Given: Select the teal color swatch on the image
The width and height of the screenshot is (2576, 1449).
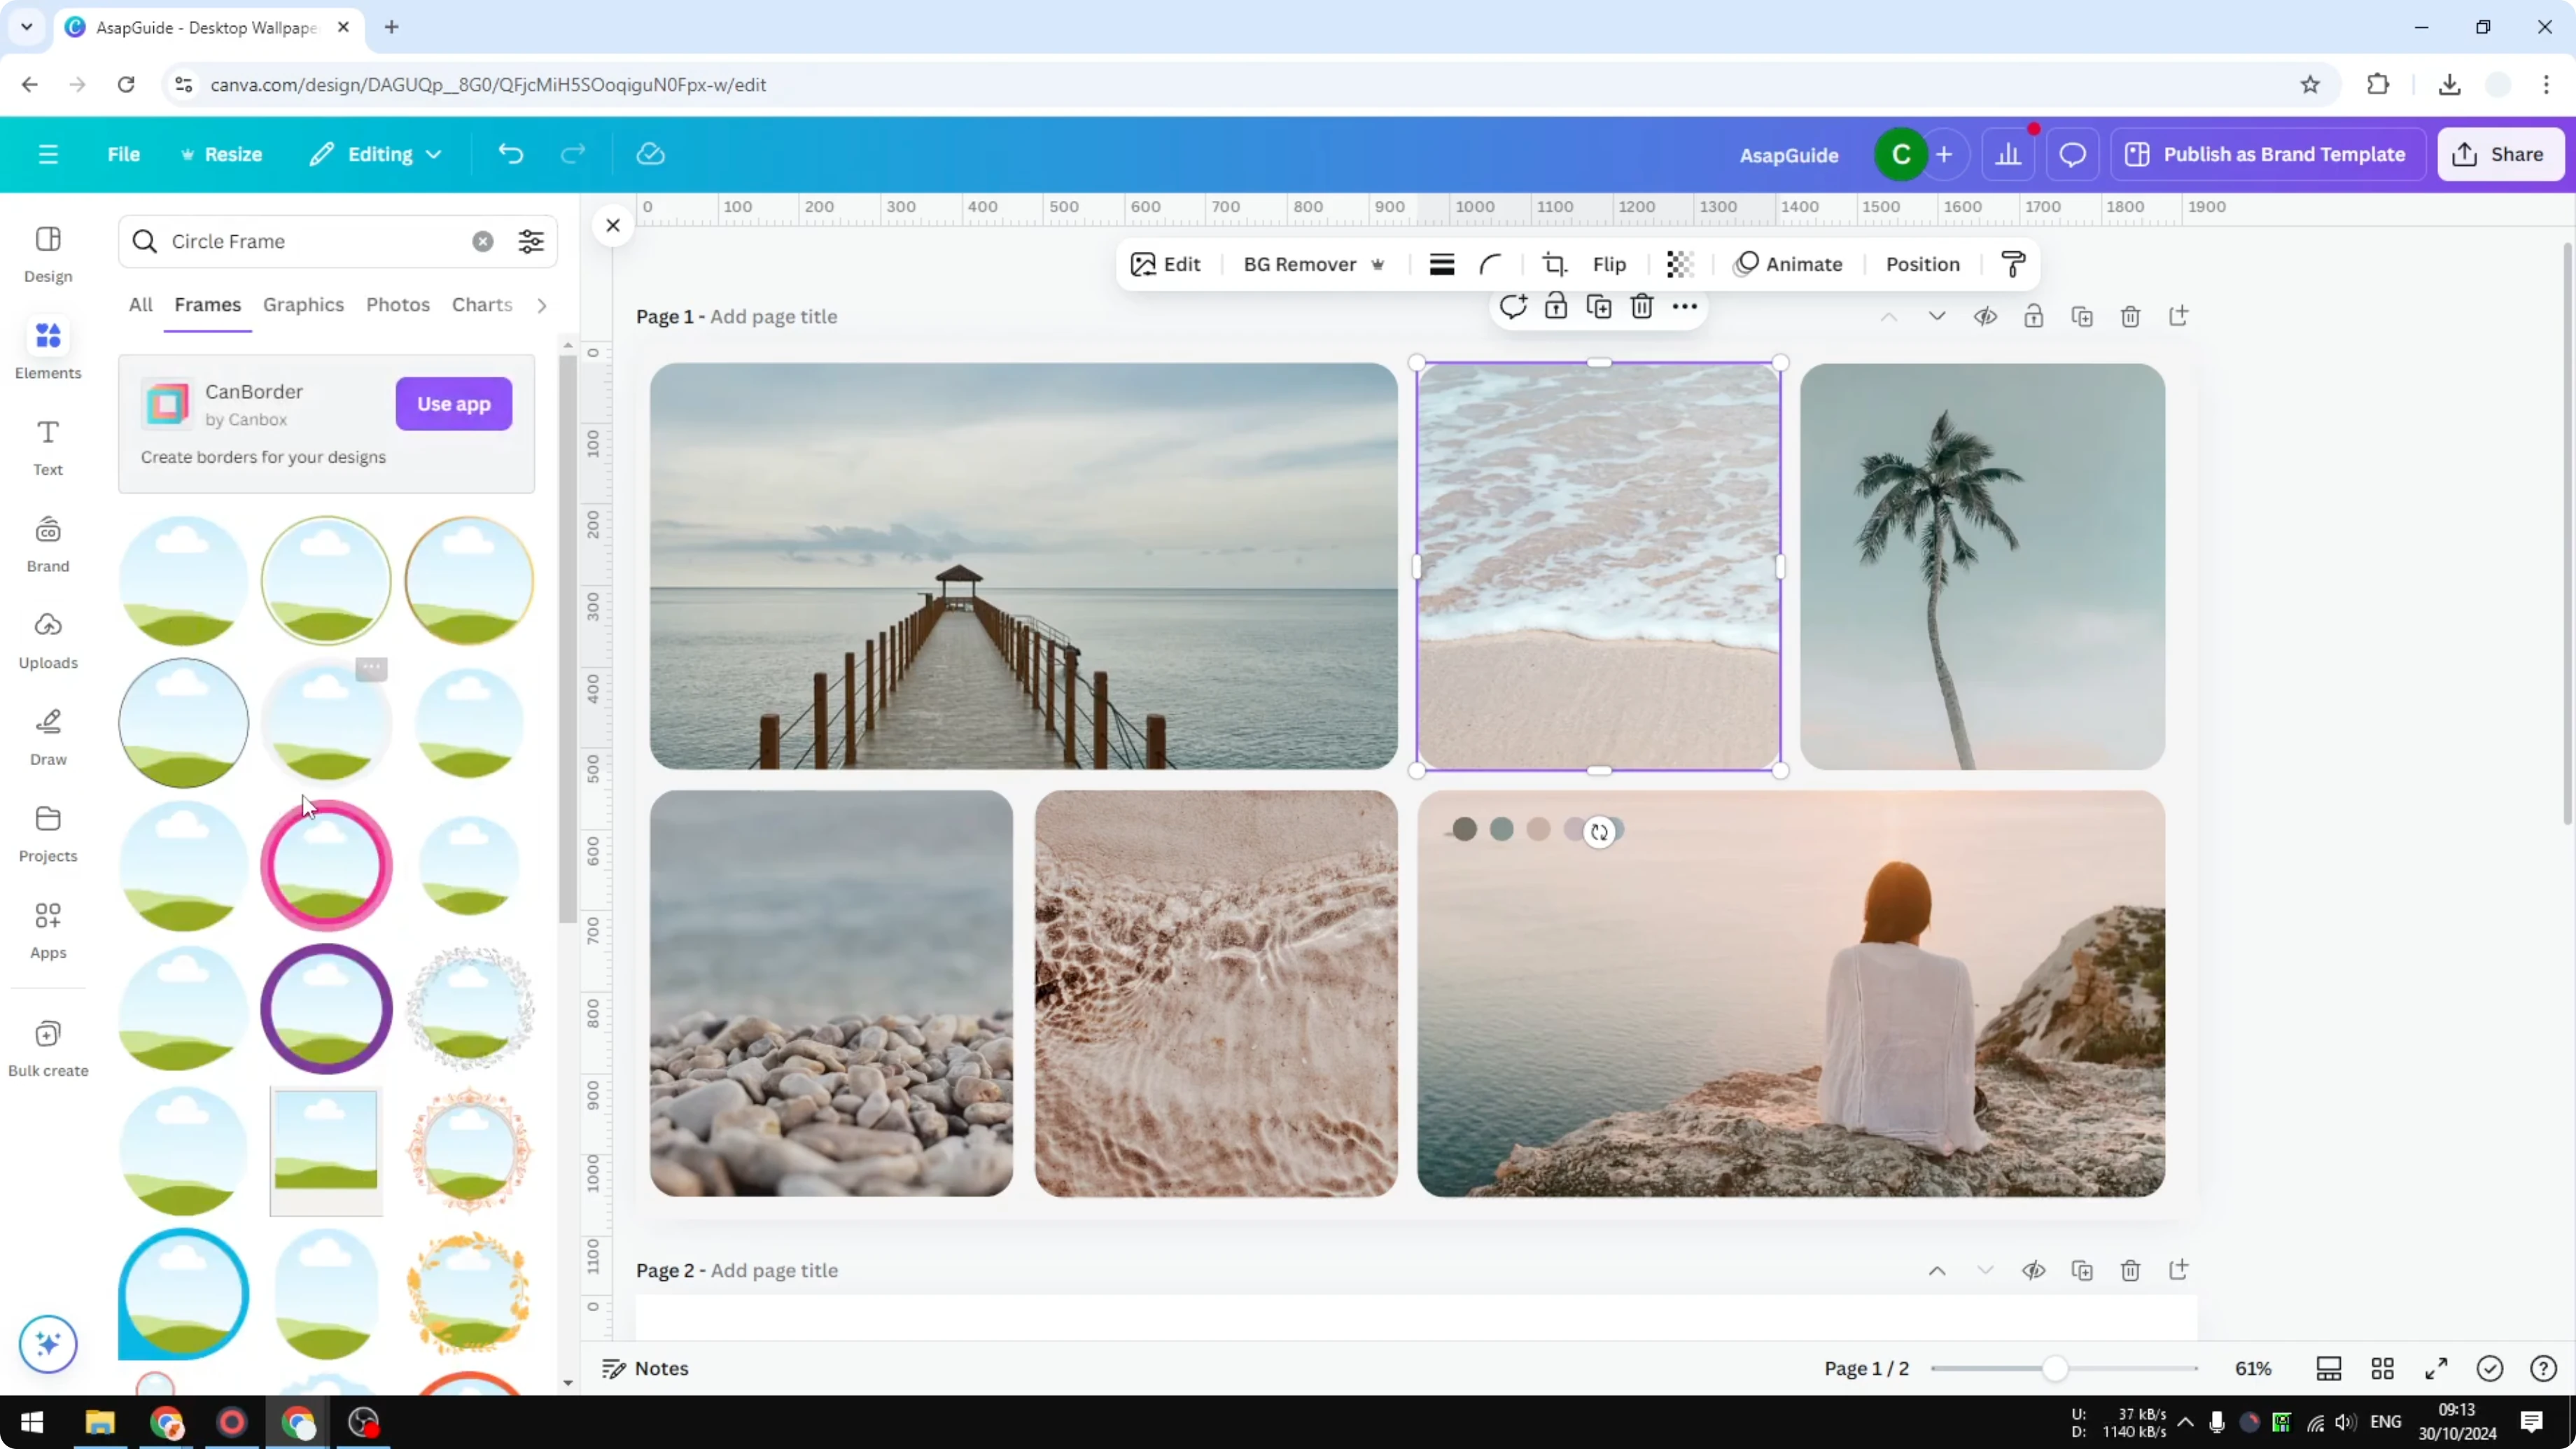Looking at the screenshot, I should coord(1501,830).
